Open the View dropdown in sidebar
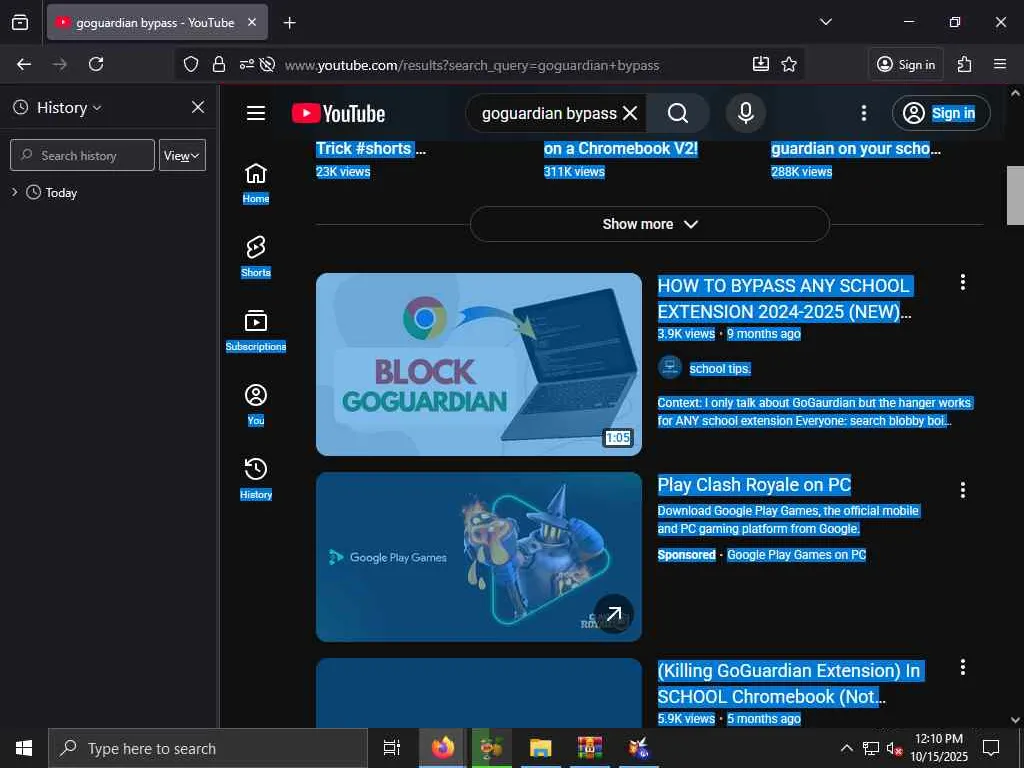This screenshot has height=768, width=1024. (x=182, y=155)
